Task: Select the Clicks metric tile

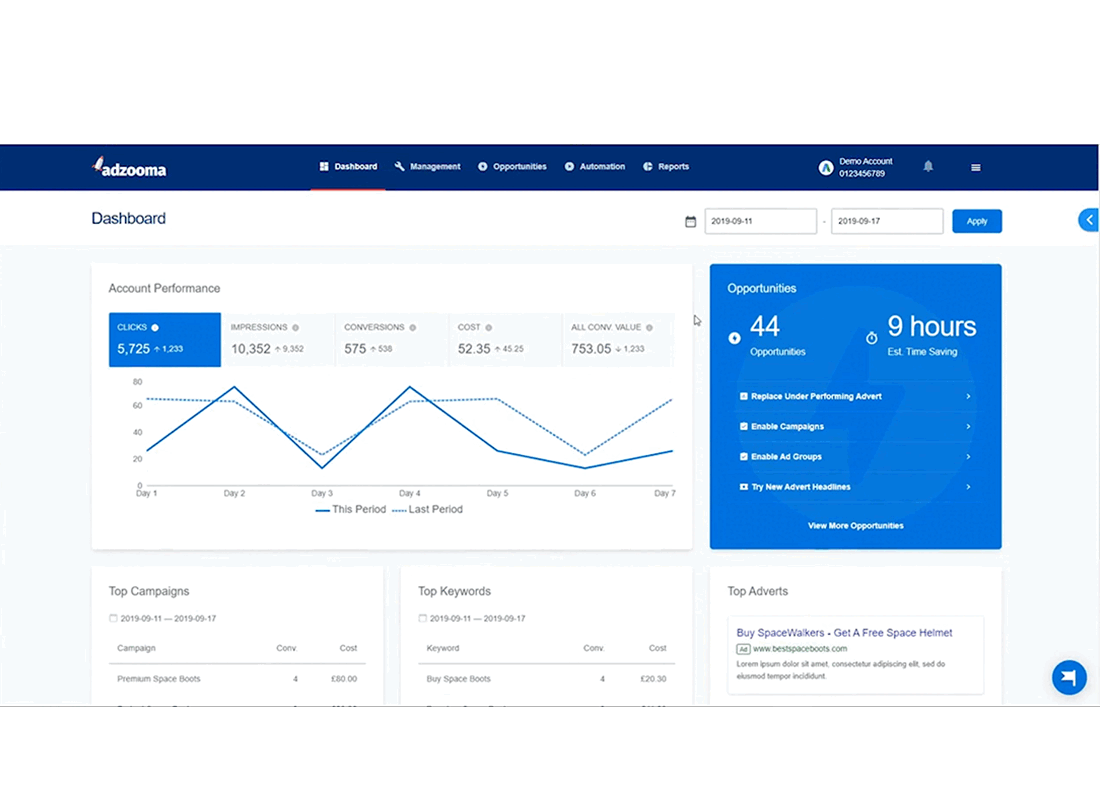Action: pyautogui.click(x=165, y=339)
